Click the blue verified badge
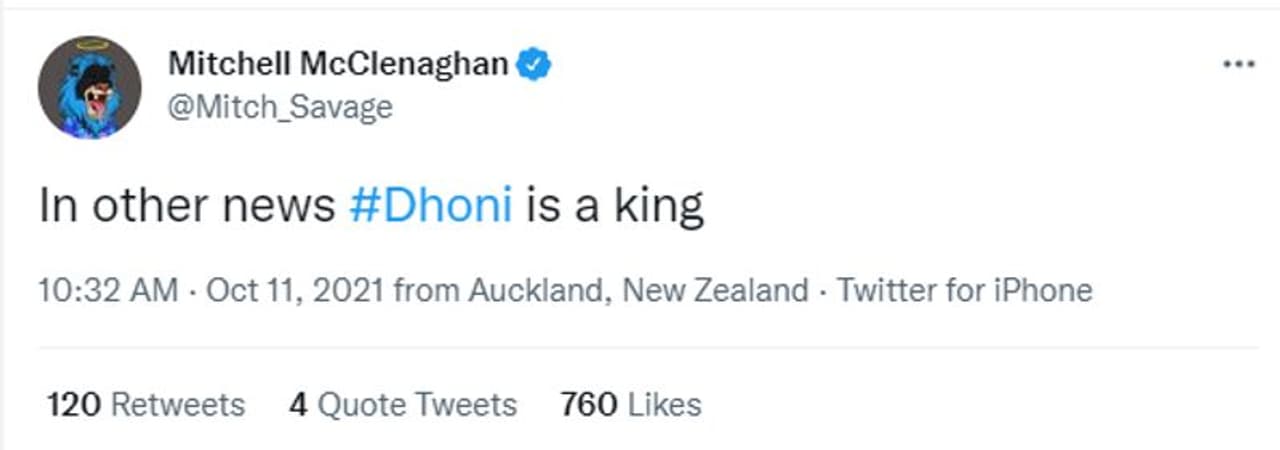1280x450 pixels. click(x=536, y=64)
